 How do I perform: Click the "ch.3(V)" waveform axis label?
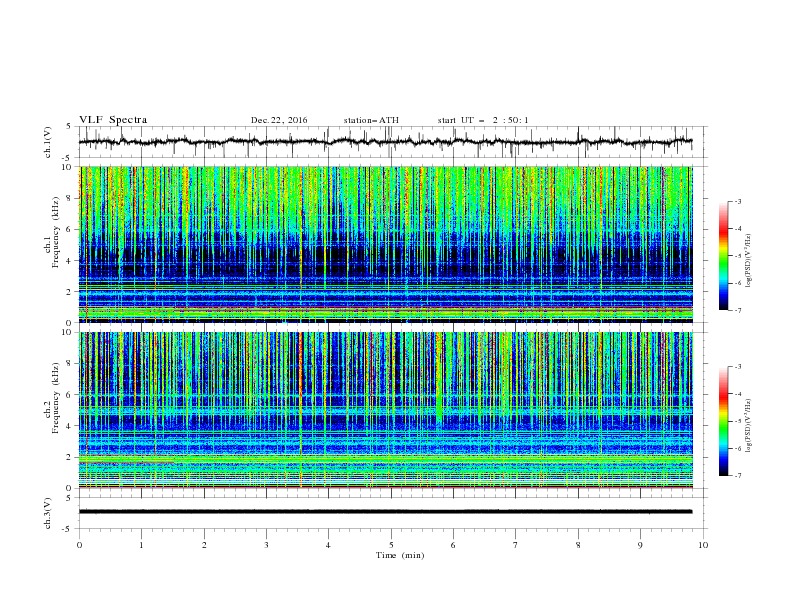(48, 513)
